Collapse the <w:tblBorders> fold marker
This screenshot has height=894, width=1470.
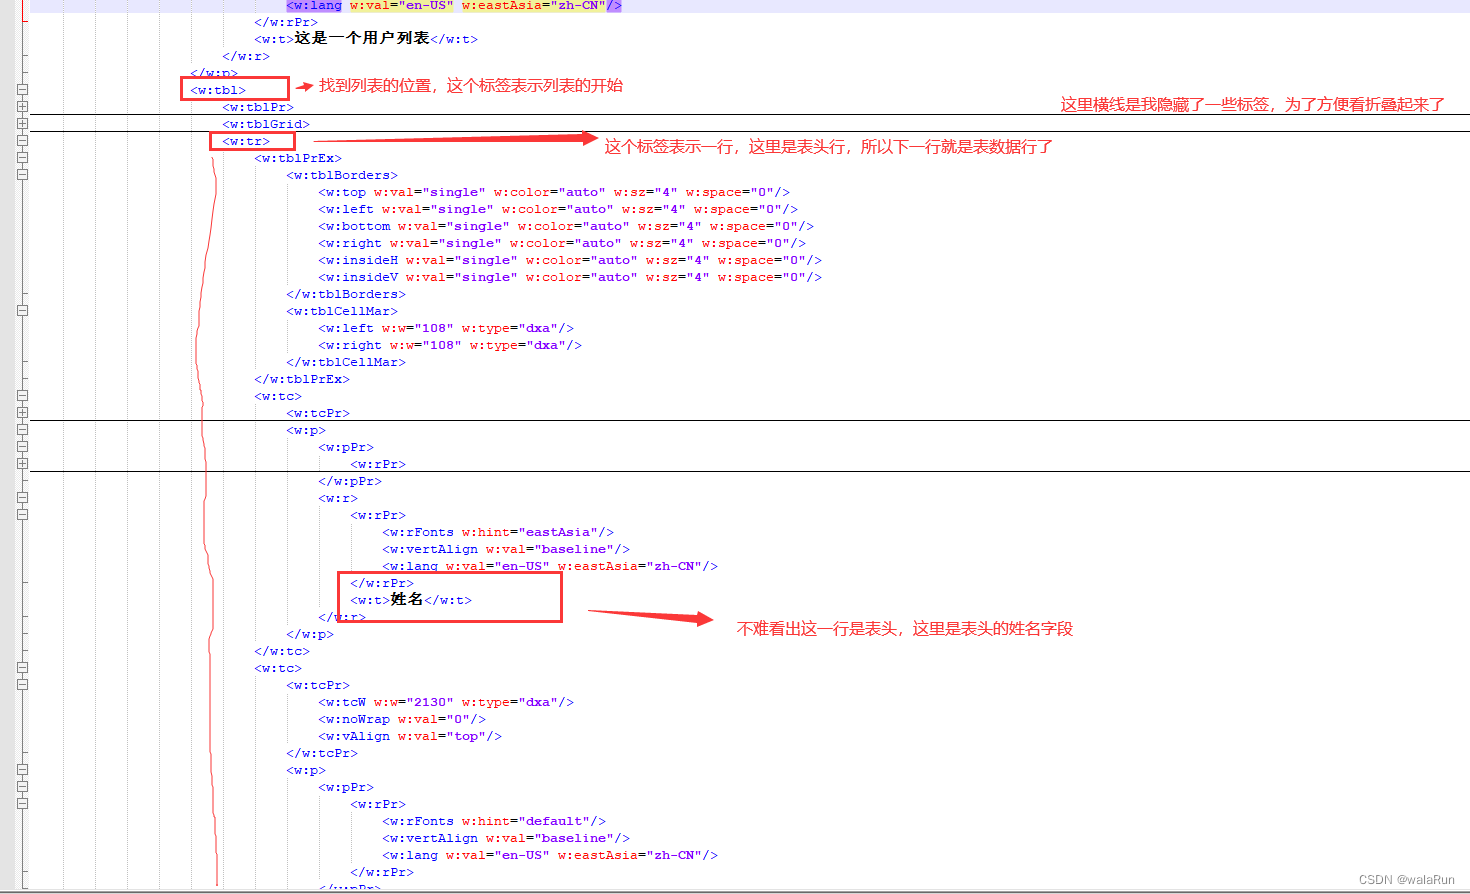(22, 175)
